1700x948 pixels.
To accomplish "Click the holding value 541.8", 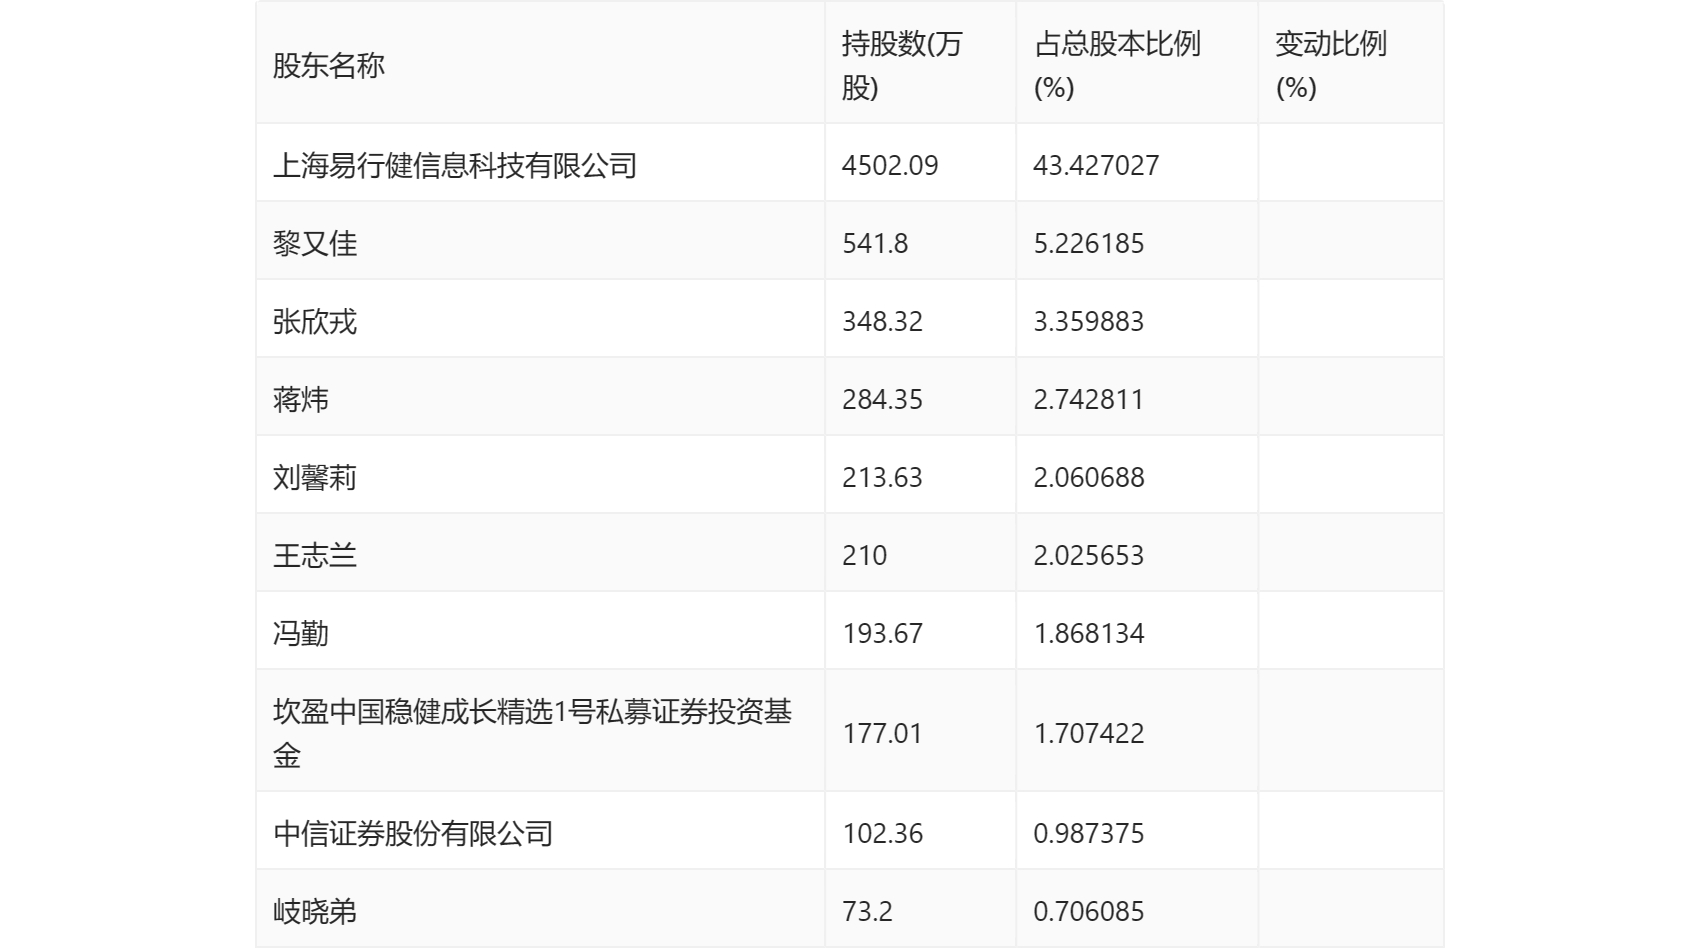I will coord(875,243).
